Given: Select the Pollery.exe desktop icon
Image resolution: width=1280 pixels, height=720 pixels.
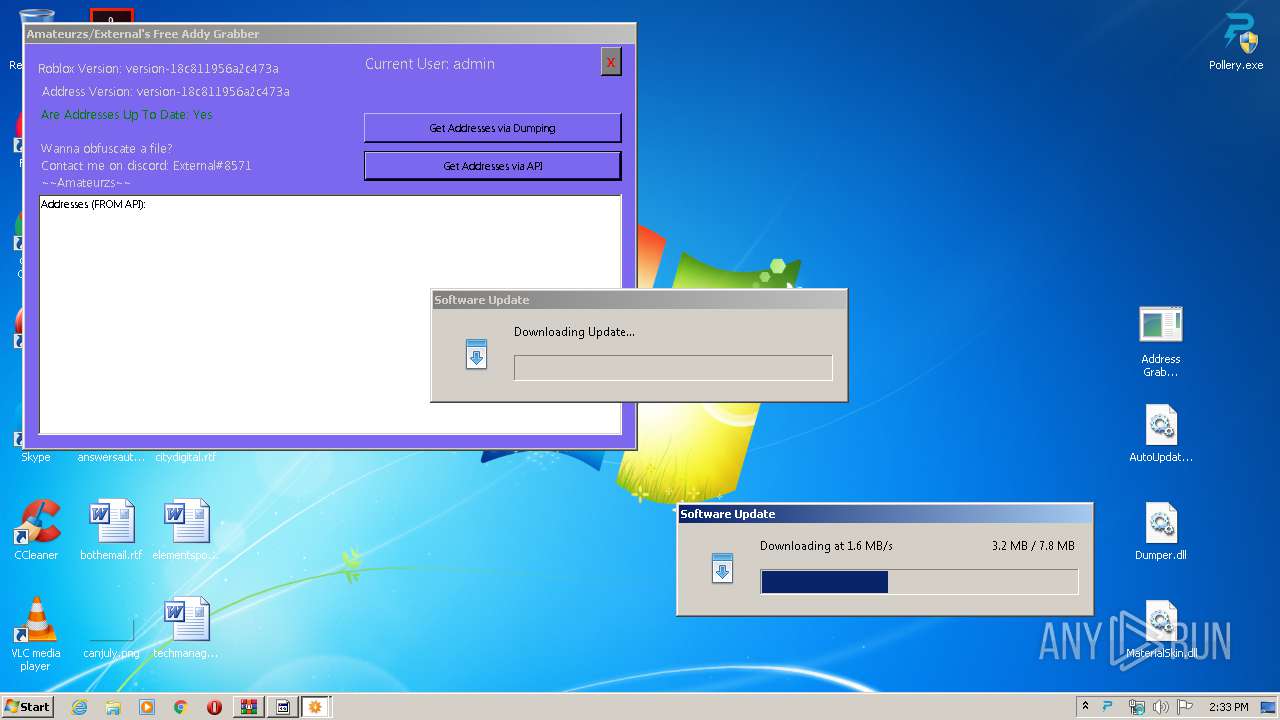Looking at the screenshot, I should (x=1236, y=42).
